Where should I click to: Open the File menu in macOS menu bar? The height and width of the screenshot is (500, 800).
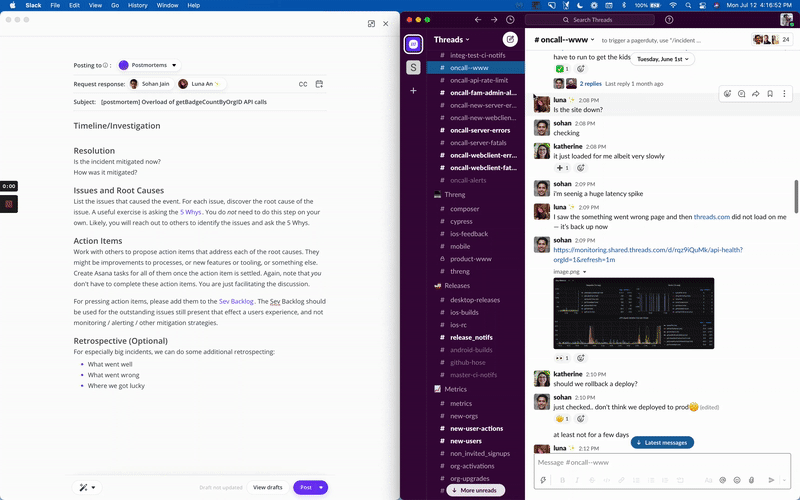click(x=55, y=5)
